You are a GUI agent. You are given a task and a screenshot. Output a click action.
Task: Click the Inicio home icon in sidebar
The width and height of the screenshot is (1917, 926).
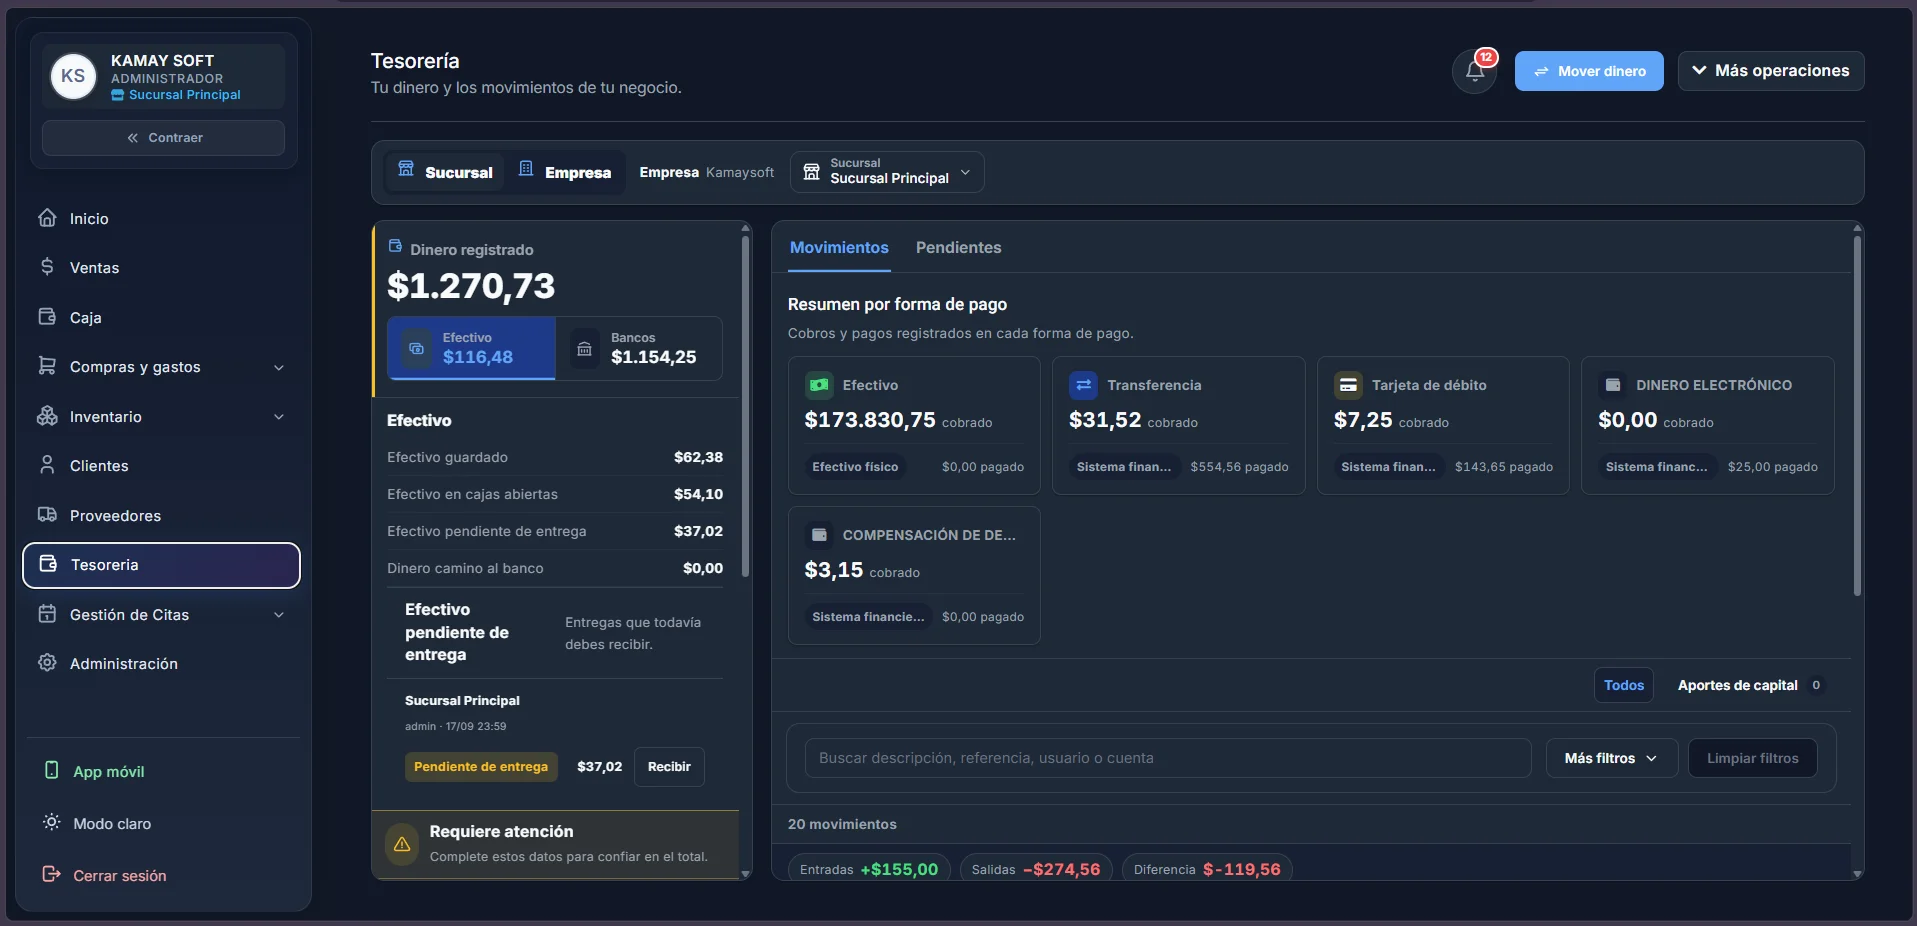47,218
